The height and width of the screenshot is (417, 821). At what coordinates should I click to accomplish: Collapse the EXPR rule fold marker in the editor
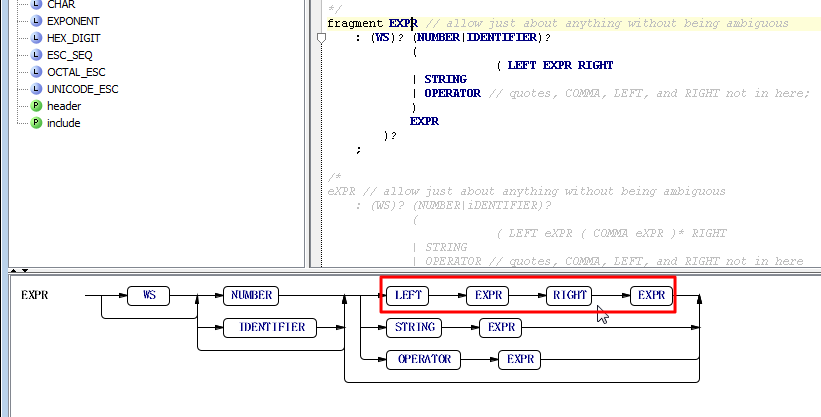(321, 38)
